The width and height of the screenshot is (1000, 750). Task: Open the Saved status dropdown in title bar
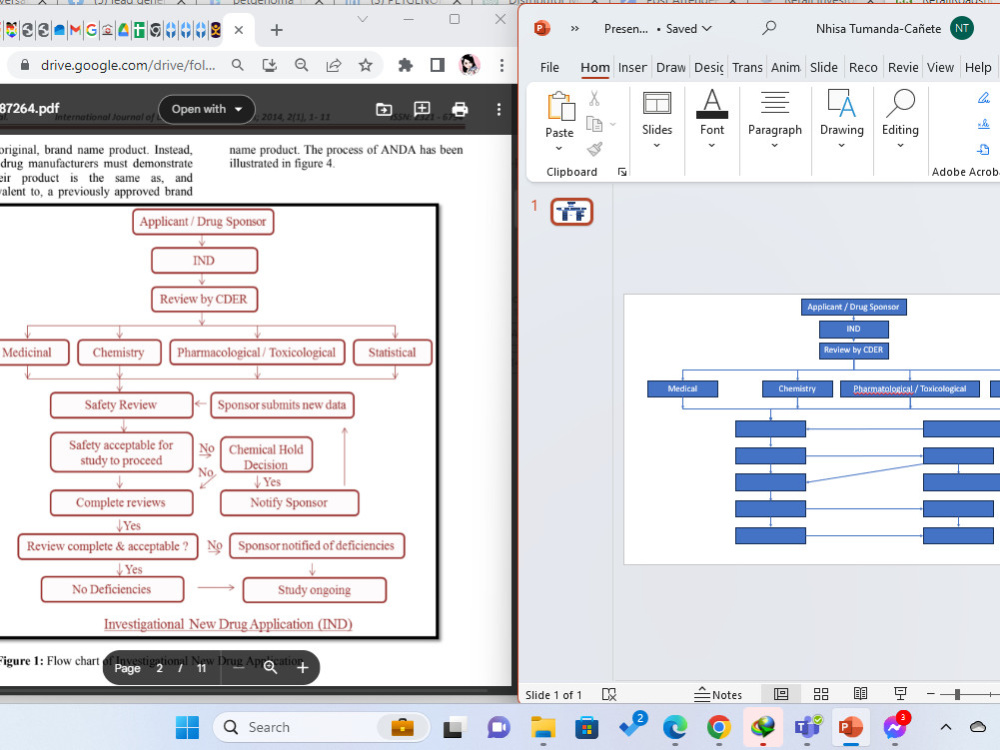[689, 29]
